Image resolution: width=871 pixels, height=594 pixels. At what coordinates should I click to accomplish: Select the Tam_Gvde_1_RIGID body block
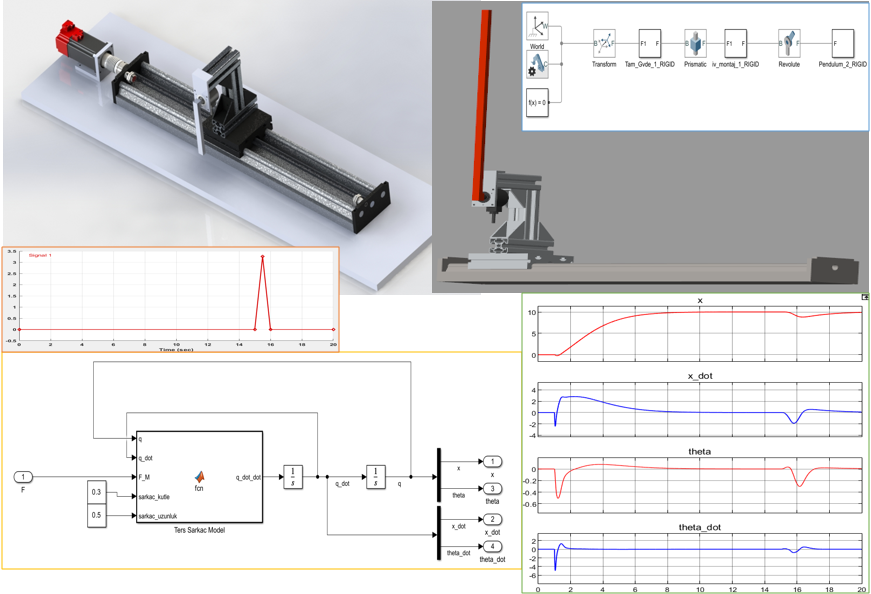[x=650, y=42]
